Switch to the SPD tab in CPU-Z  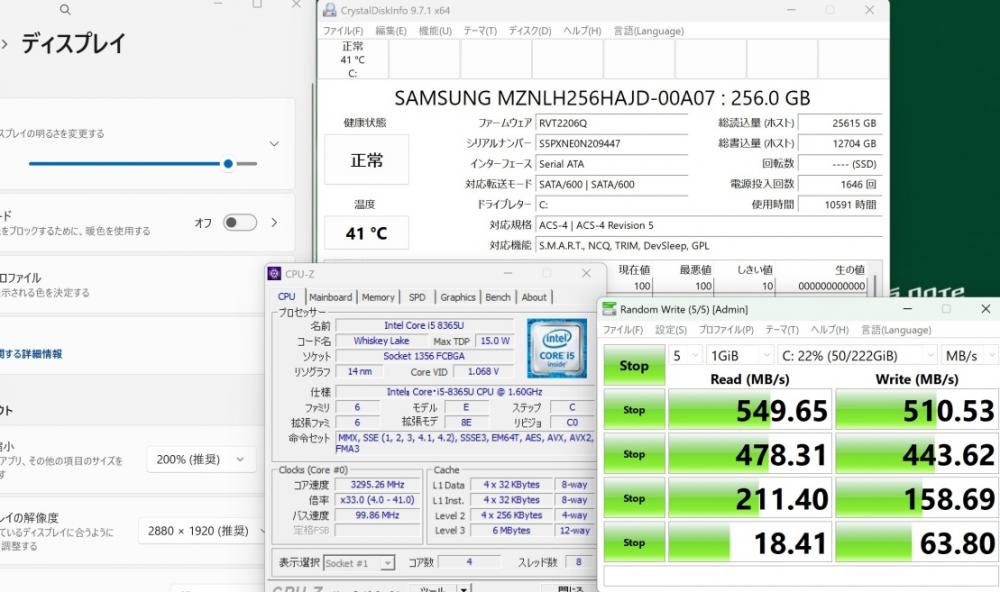click(x=416, y=297)
